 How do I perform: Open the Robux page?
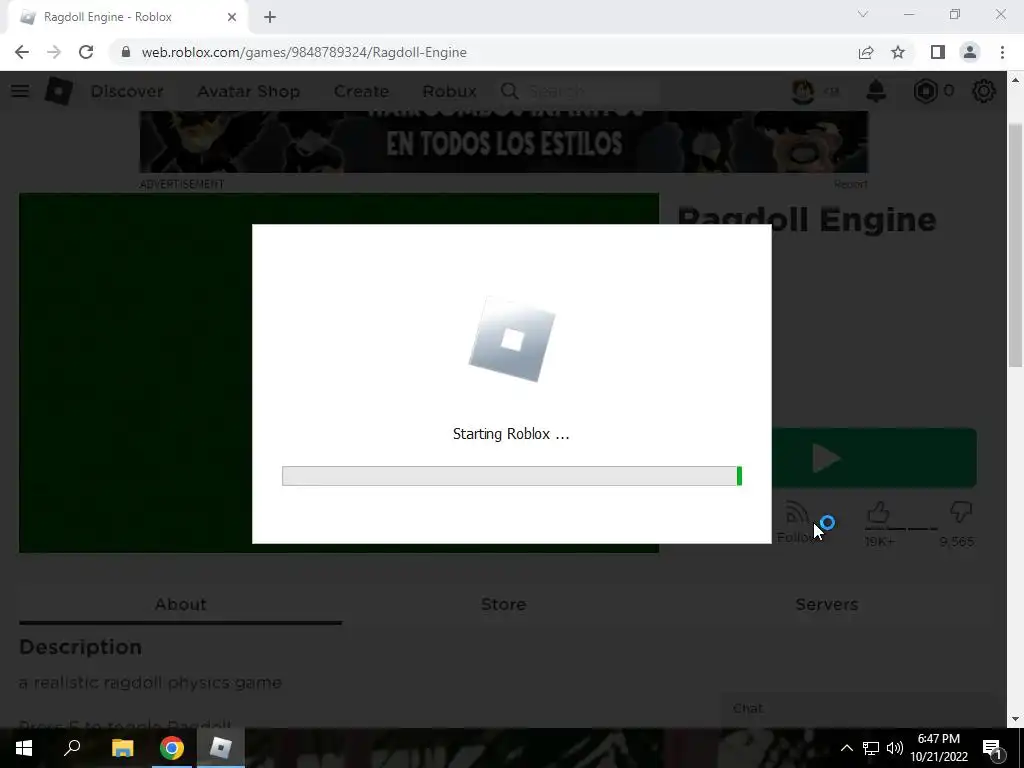coord(449,91)
